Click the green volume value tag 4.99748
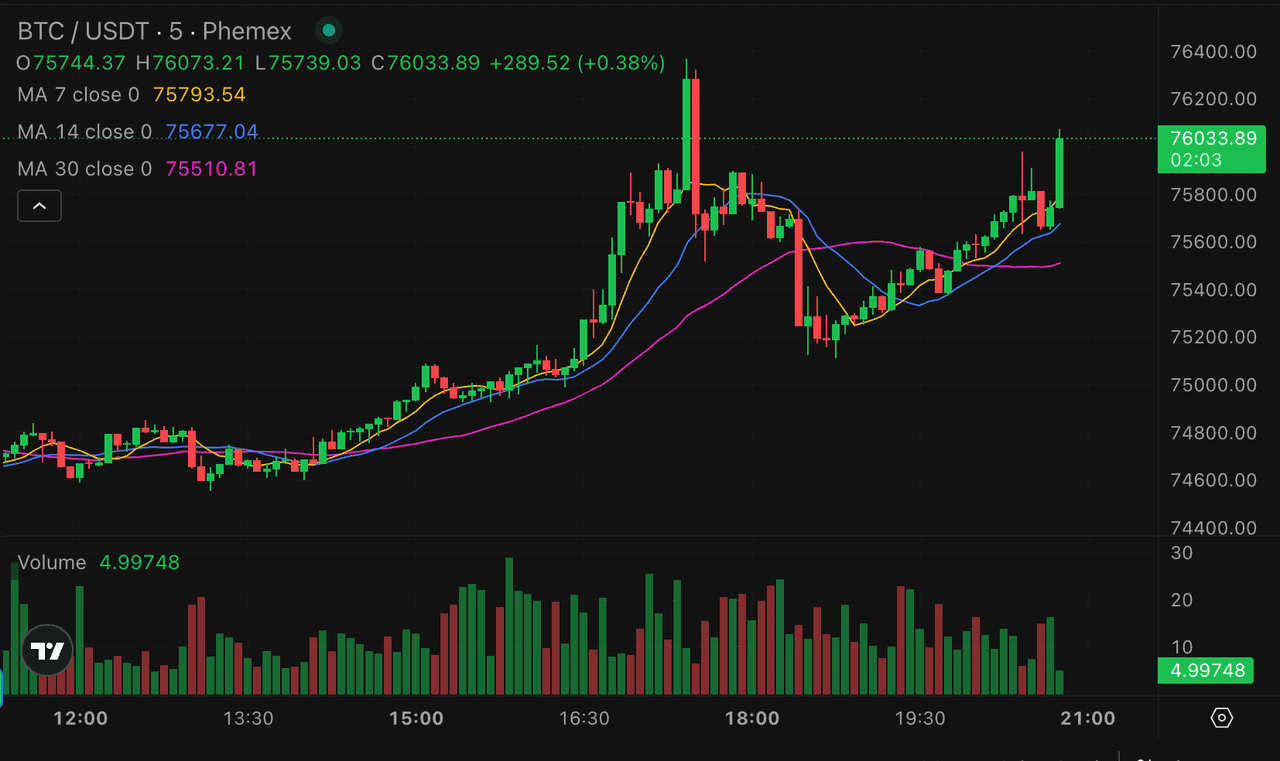Image resolution: width=1280 pixels, height=761 pixels. [x=1205, y=670]
